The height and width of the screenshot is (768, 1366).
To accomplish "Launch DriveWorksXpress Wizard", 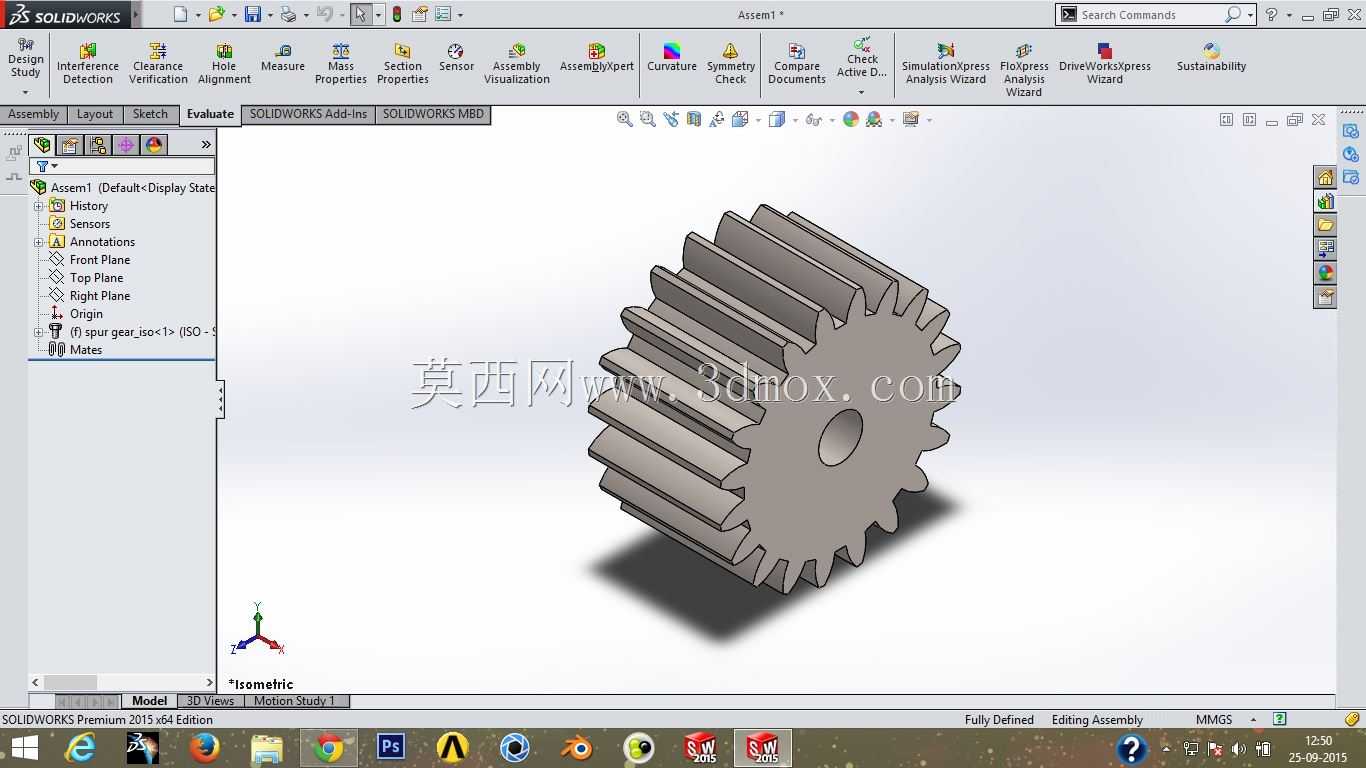I will (x=1105, y=63).
